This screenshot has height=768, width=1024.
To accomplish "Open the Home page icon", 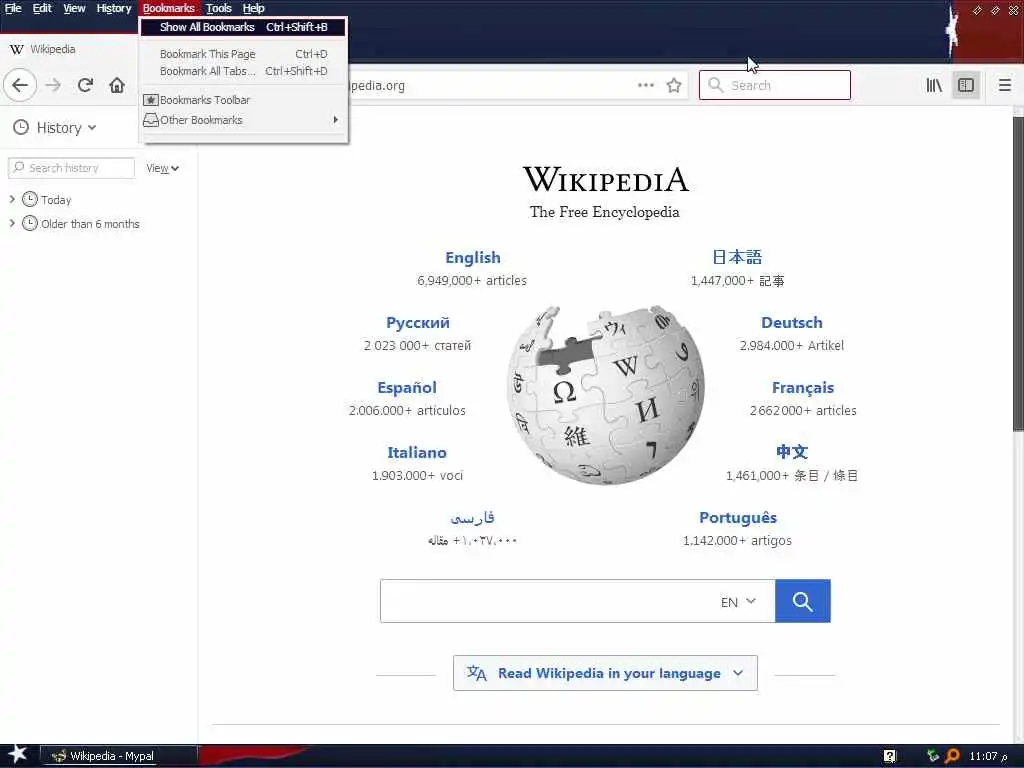I will 117,85.
